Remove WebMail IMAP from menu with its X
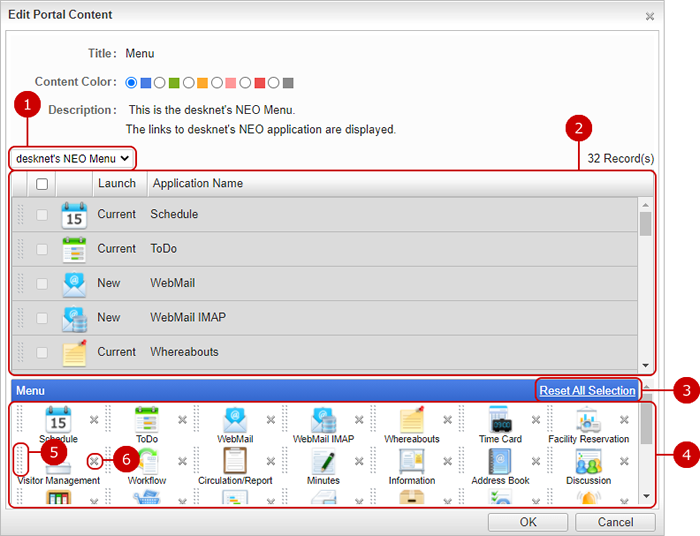 (359, 420)
